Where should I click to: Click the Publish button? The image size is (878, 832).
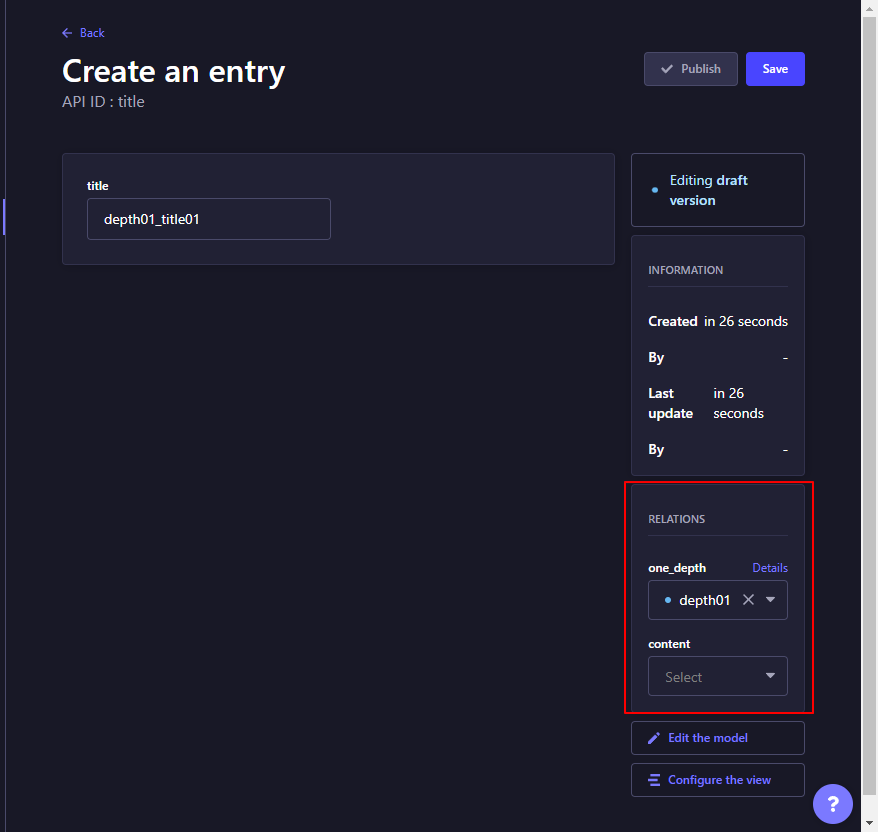pyautogui.click(x=690, y=69)
